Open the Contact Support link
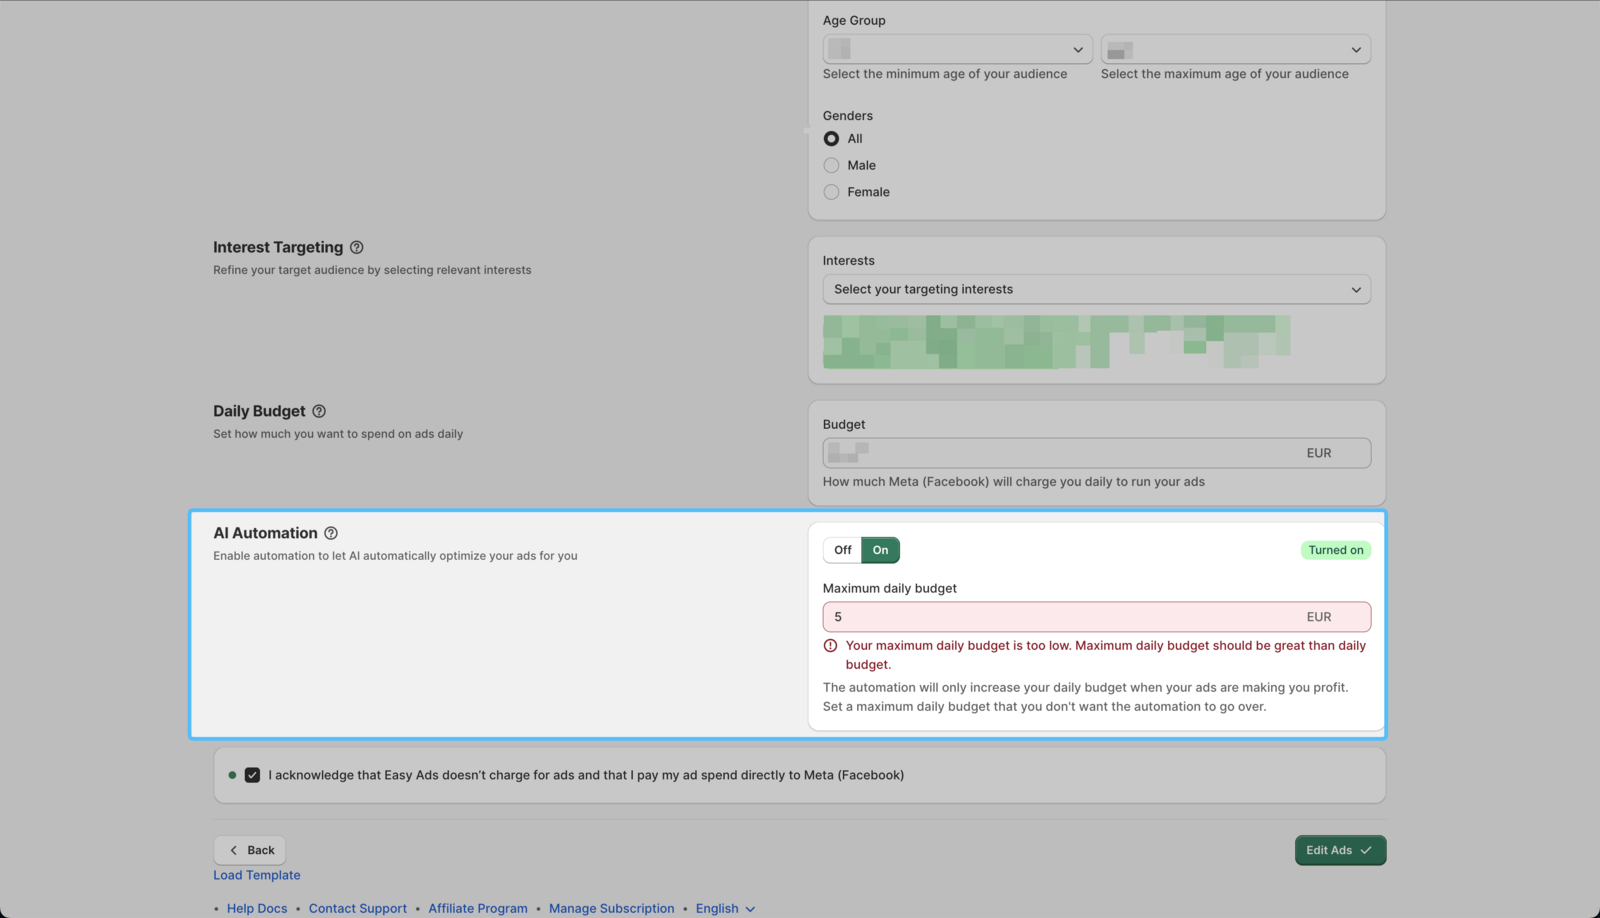1600x918 pixels. tap(357, 908)
